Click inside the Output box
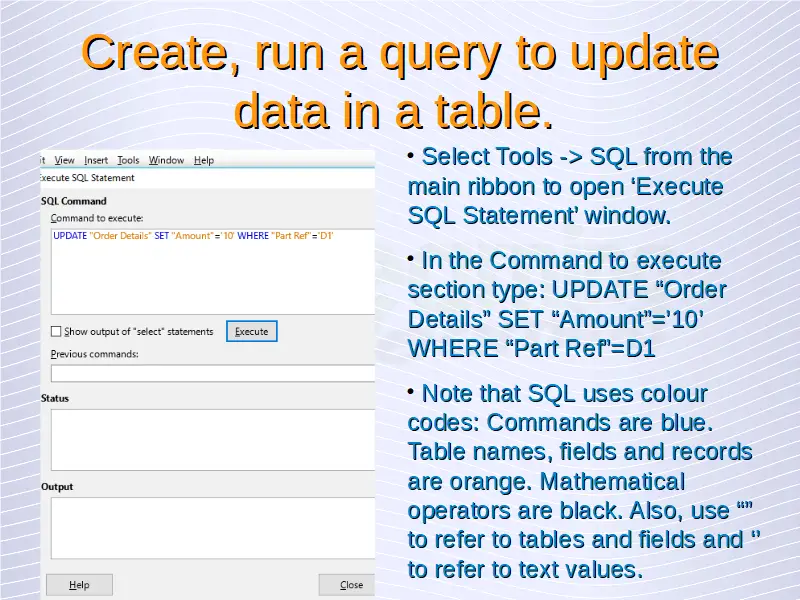The width and height of the screenshot is (800, 600). [213, 528]
